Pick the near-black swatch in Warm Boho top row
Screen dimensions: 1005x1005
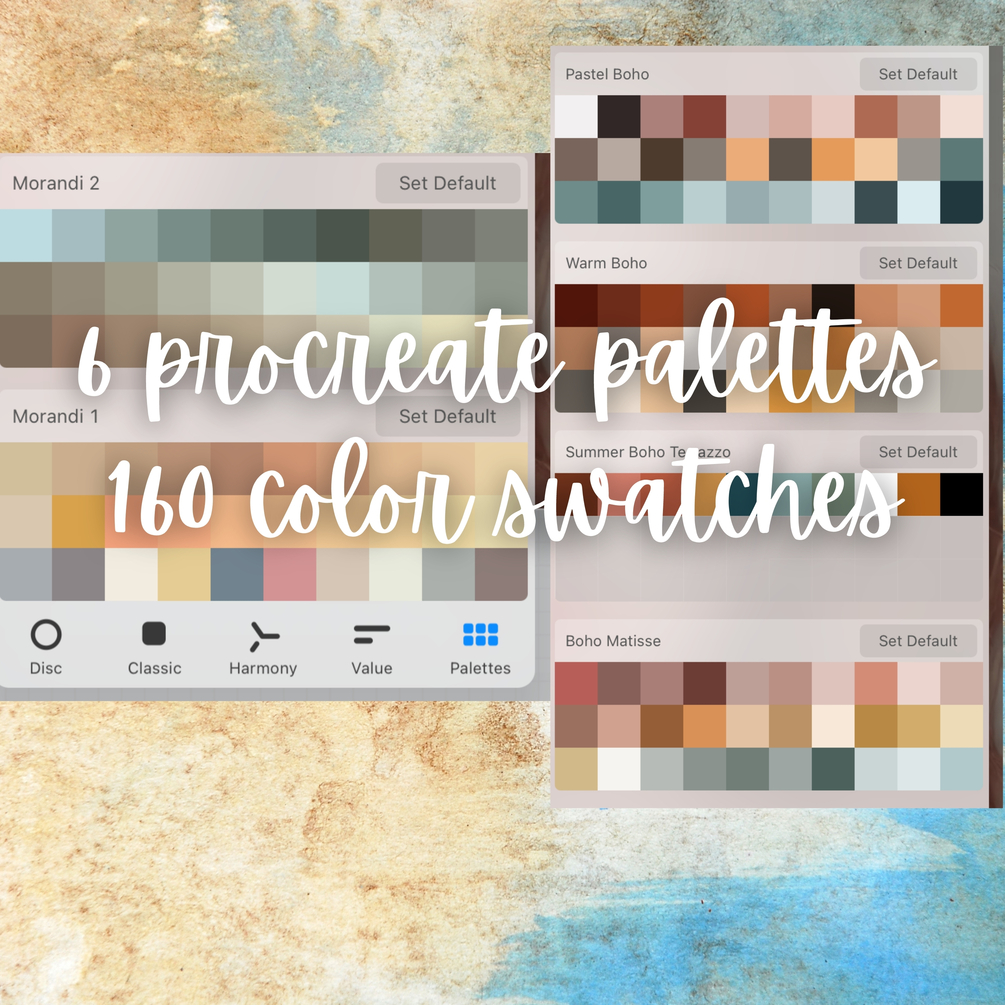[x=833, y=306]
